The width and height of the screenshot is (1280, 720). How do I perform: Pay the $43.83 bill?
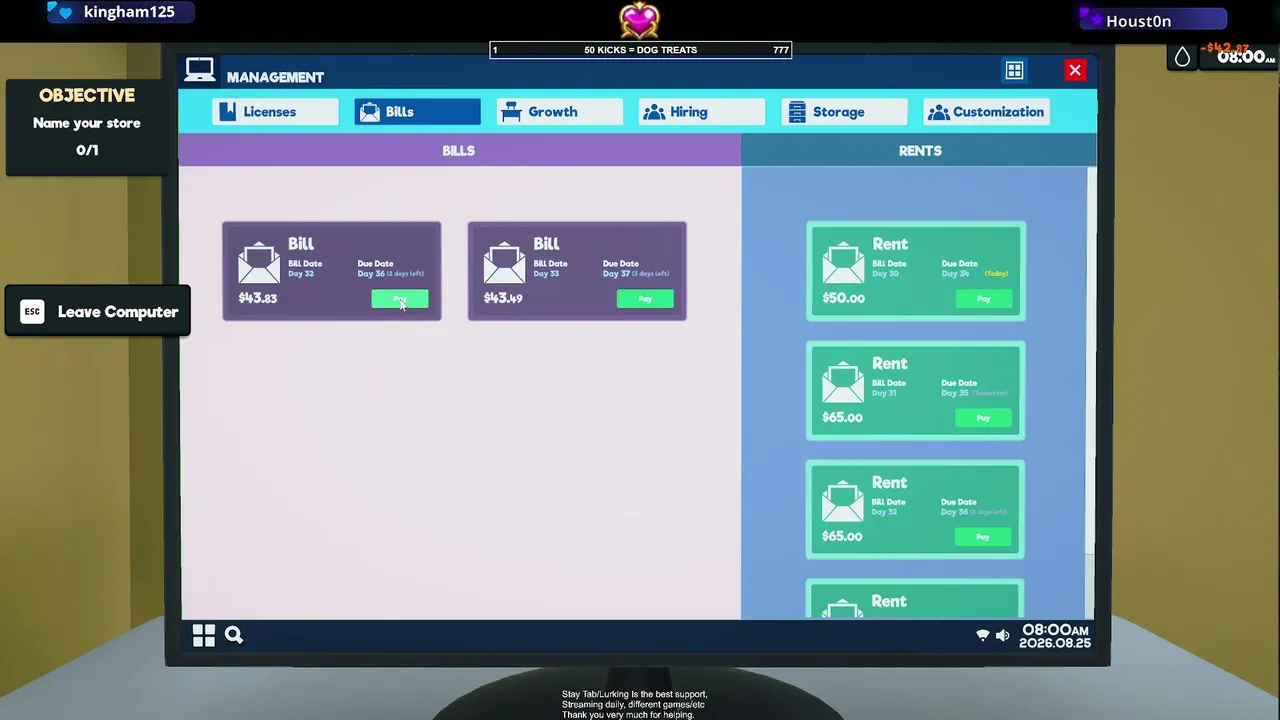click(x=400, y=299)
